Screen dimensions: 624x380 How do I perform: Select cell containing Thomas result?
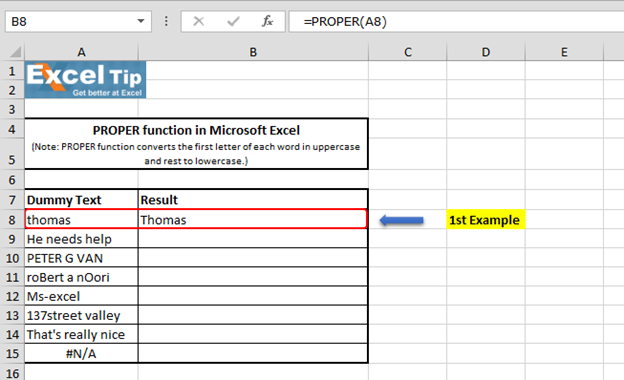(253, 220)
